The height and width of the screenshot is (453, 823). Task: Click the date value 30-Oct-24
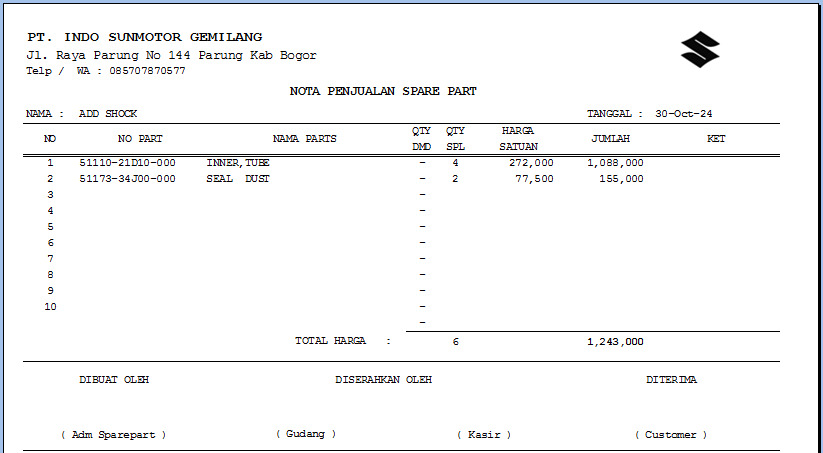(683, 114)
